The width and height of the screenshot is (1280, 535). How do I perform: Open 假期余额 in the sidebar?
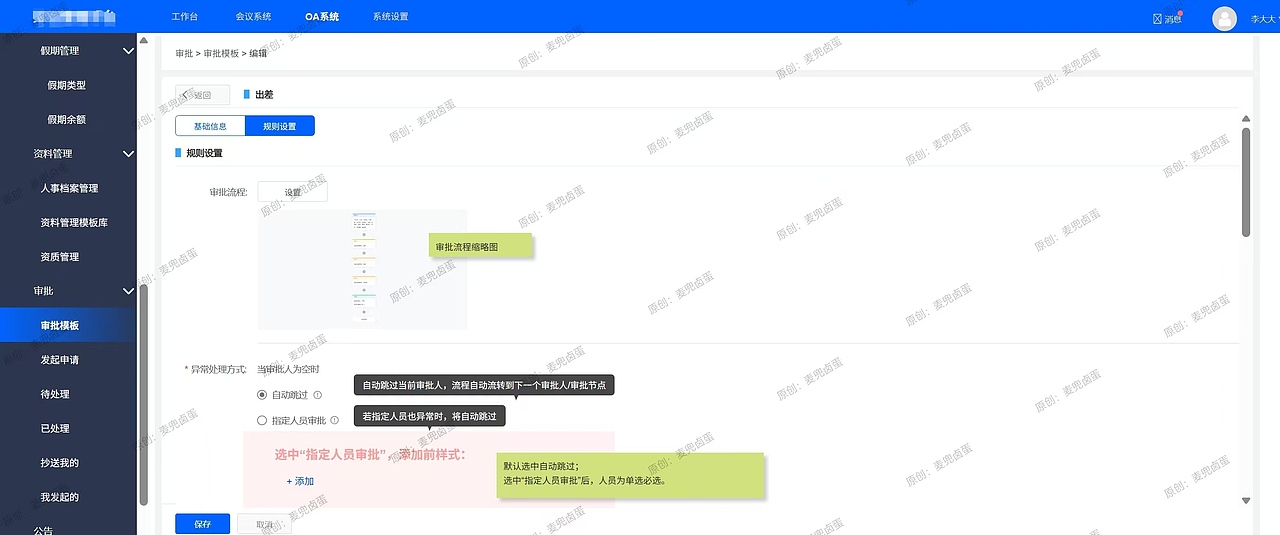pyautogui.click(x=67, y=119)
